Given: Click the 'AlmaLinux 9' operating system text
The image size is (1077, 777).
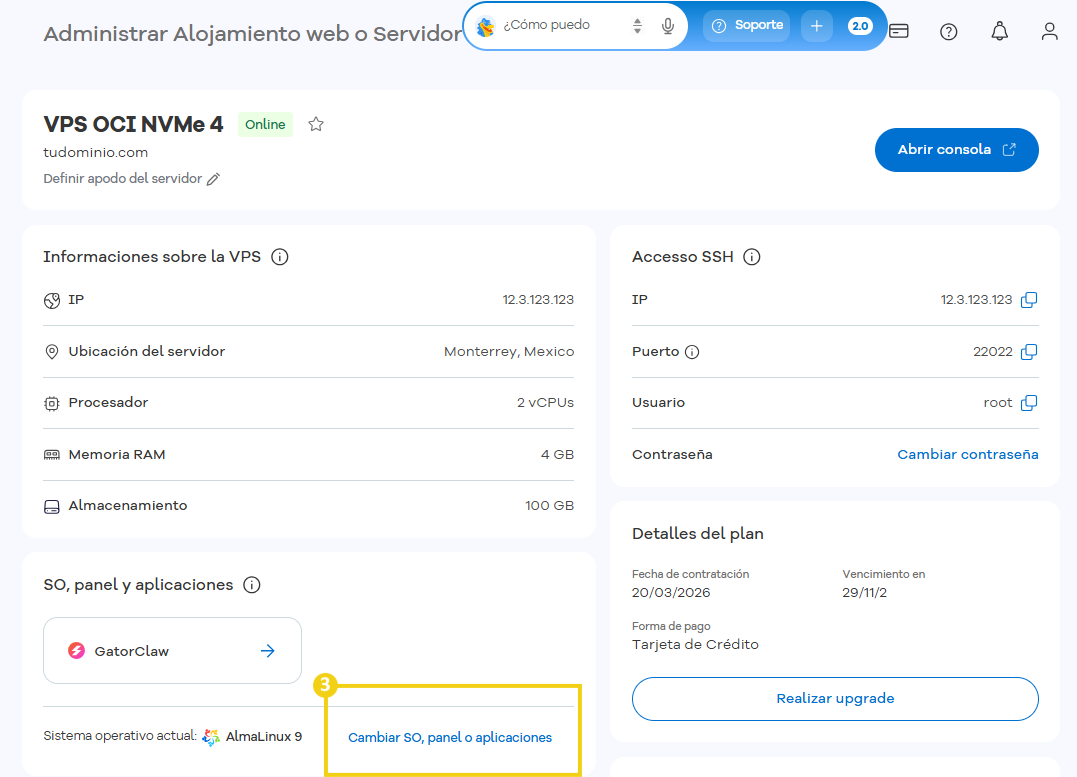Looking at the screenshot, I should tap(264, 736).
